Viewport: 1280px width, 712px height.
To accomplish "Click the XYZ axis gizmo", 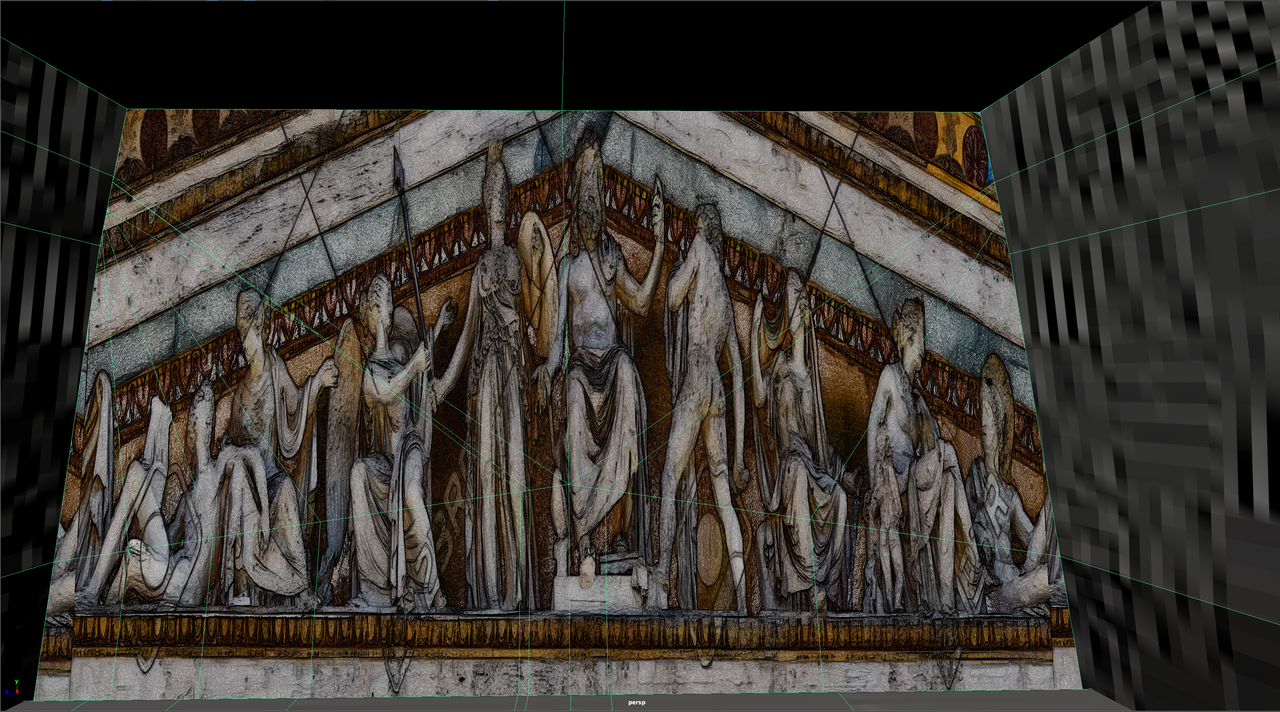I will coord(14,688).
